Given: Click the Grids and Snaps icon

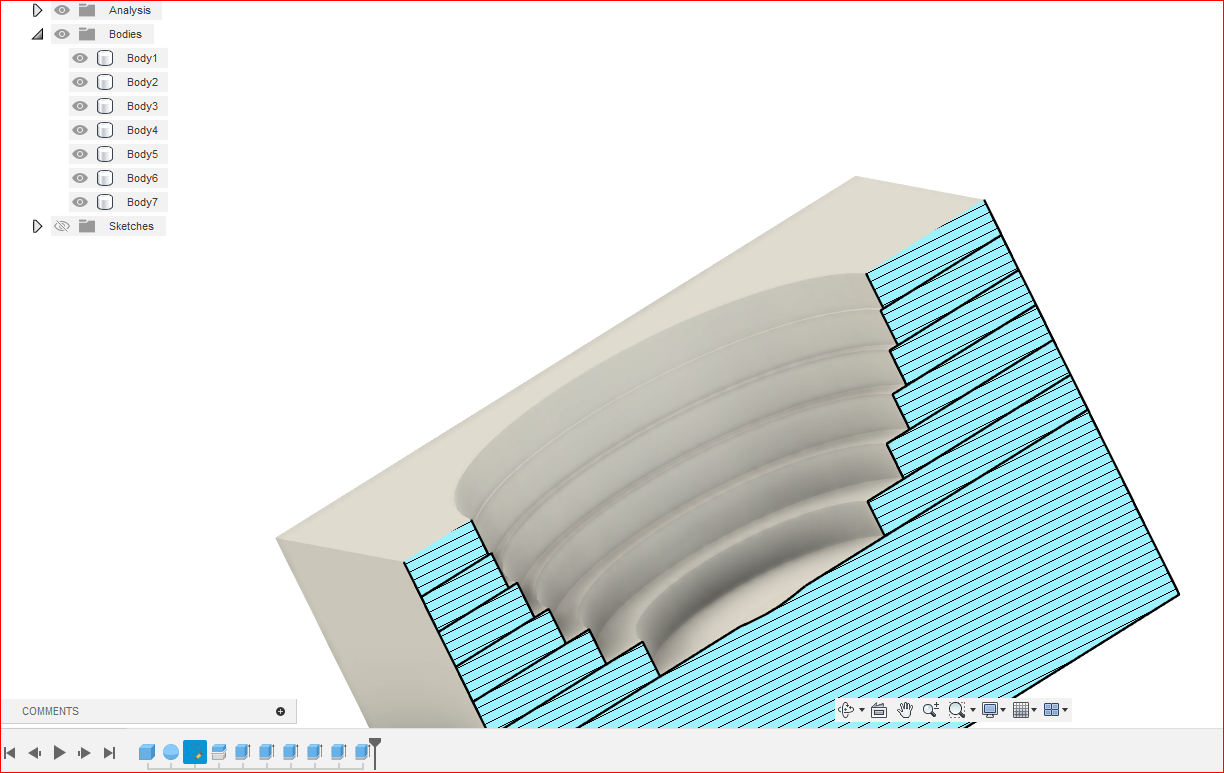Looking at the screenshot, I should click(1020, 709).
